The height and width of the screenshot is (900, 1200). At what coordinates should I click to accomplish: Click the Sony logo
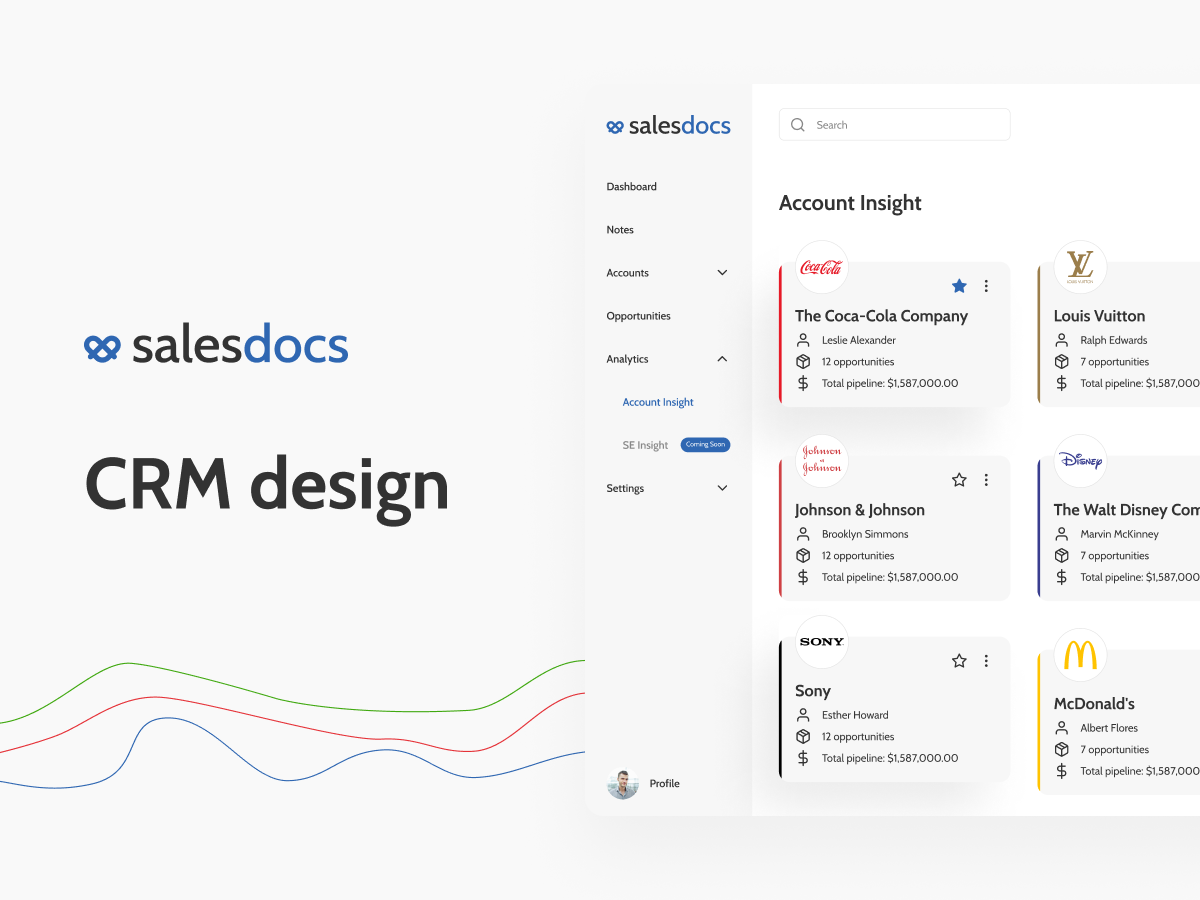pyautogui.click(x=822, y=642)
